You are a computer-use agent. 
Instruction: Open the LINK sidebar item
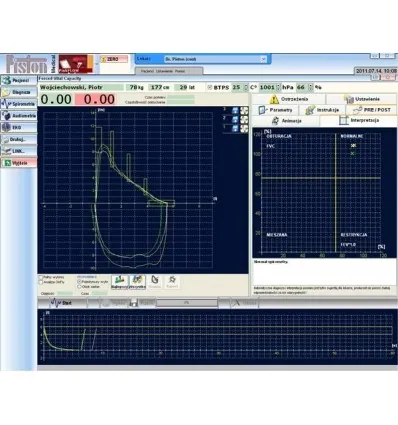(19, 151)
